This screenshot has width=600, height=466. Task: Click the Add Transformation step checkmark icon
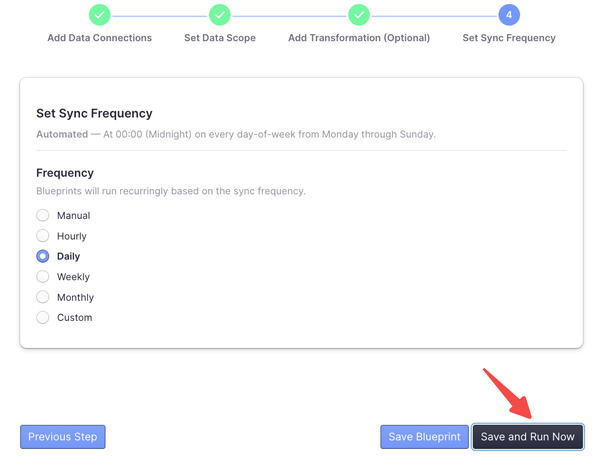point(359,15)
